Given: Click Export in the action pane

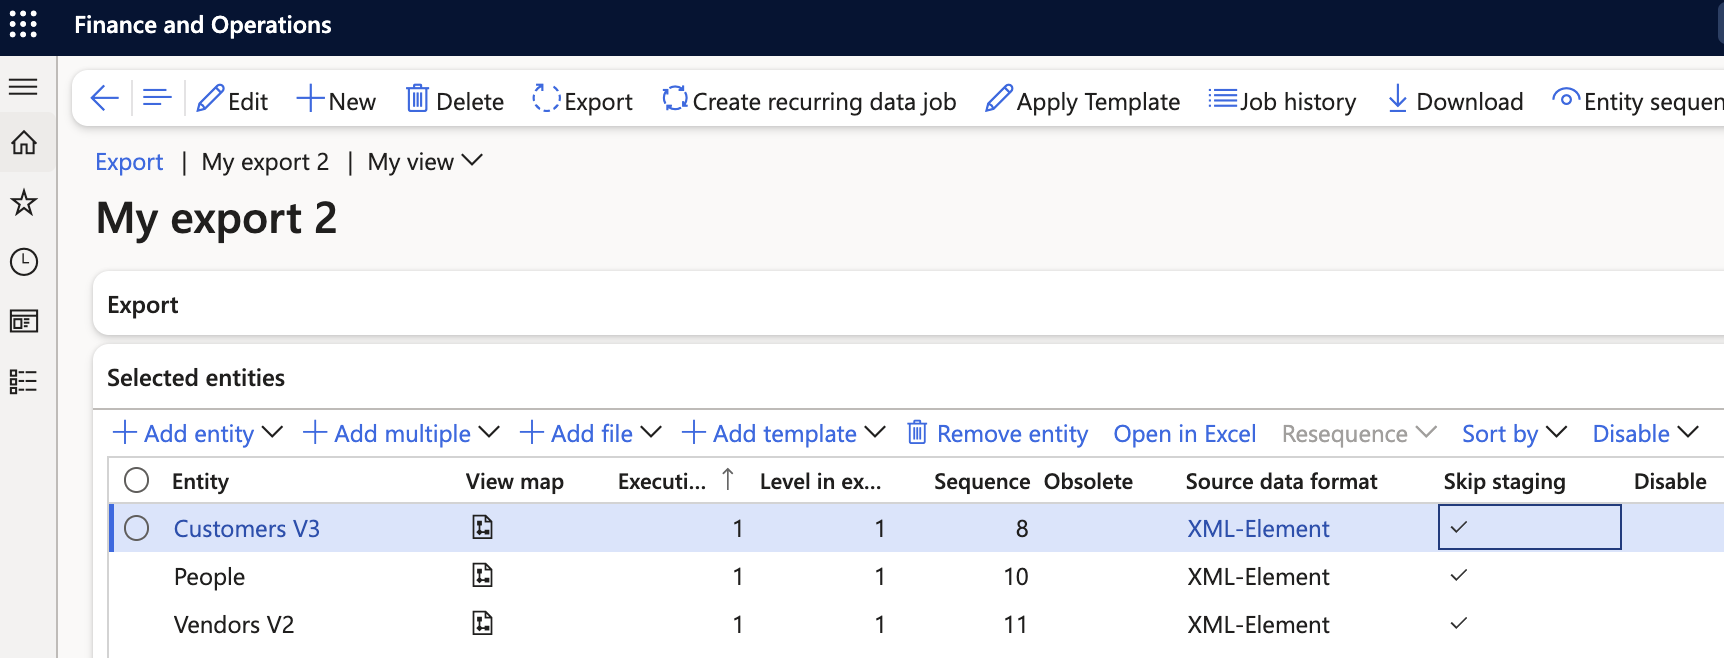Looking at the screenshot, I should point(582,100).
